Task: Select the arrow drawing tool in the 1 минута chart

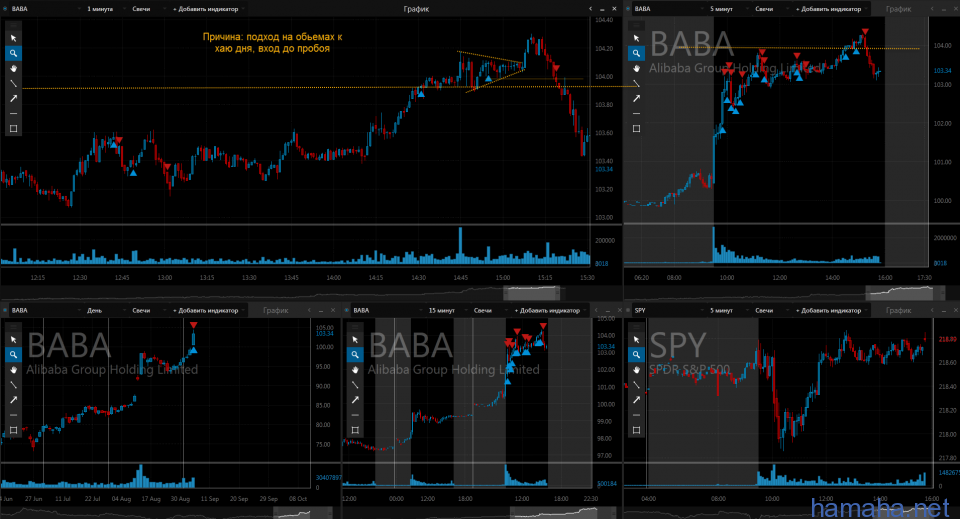Action: click(13, 99)
